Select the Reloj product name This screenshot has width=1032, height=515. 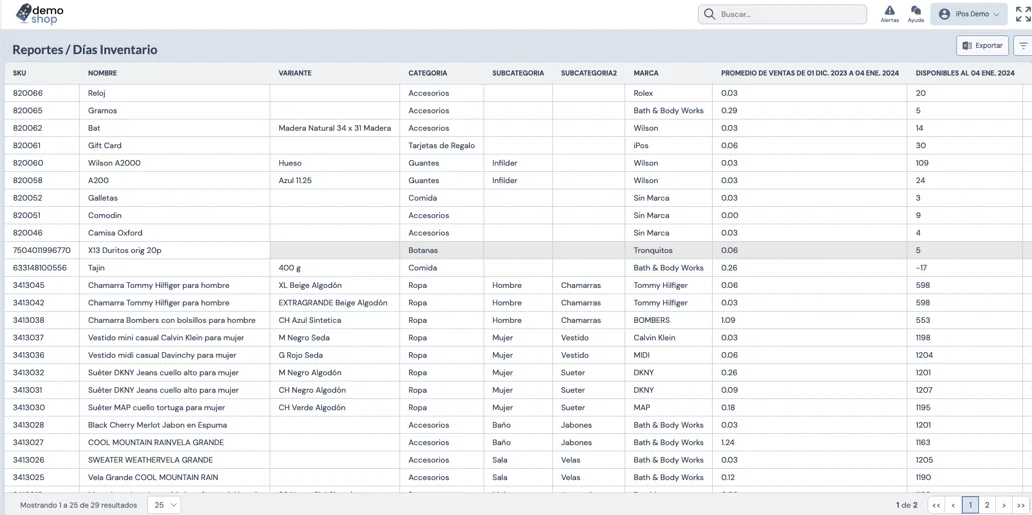click(97, 93)
